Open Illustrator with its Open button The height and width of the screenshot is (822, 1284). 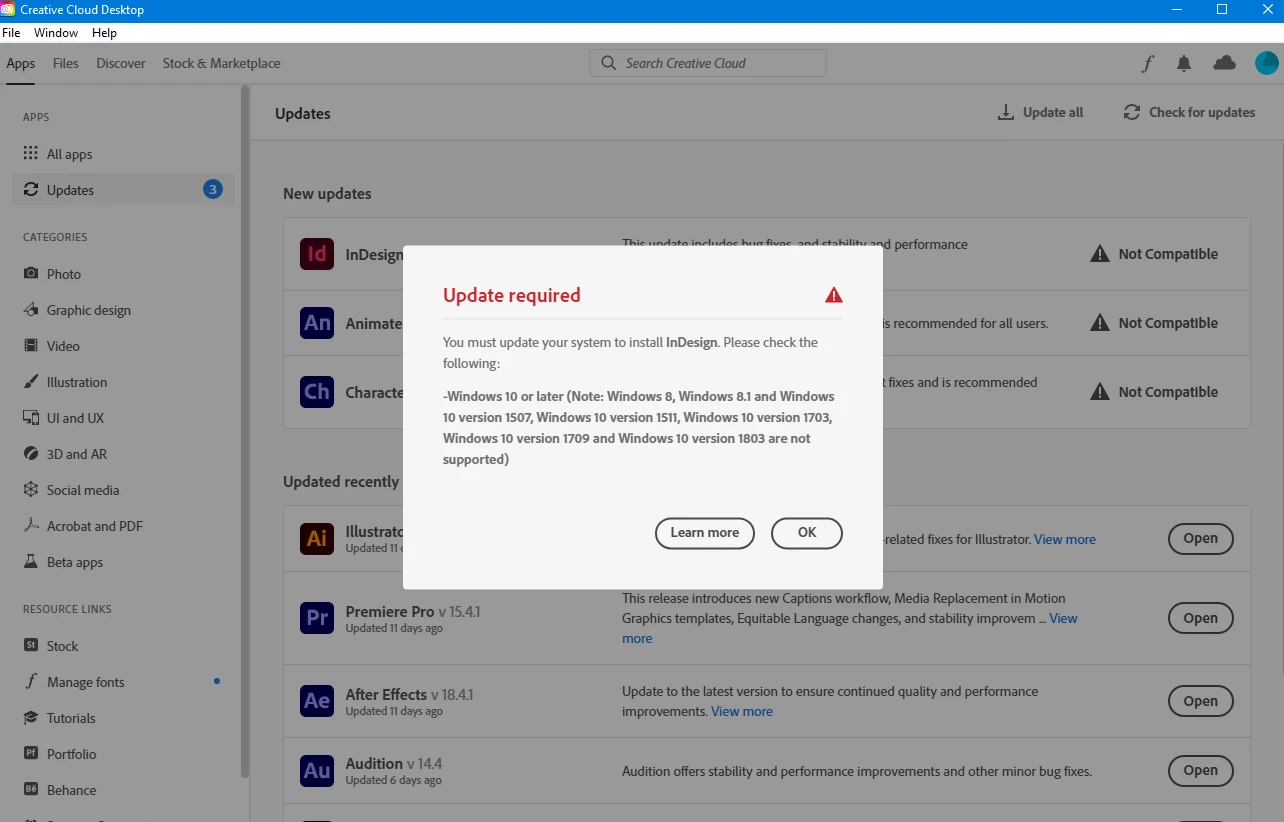pyautogui.click(x=1201, y=539)
